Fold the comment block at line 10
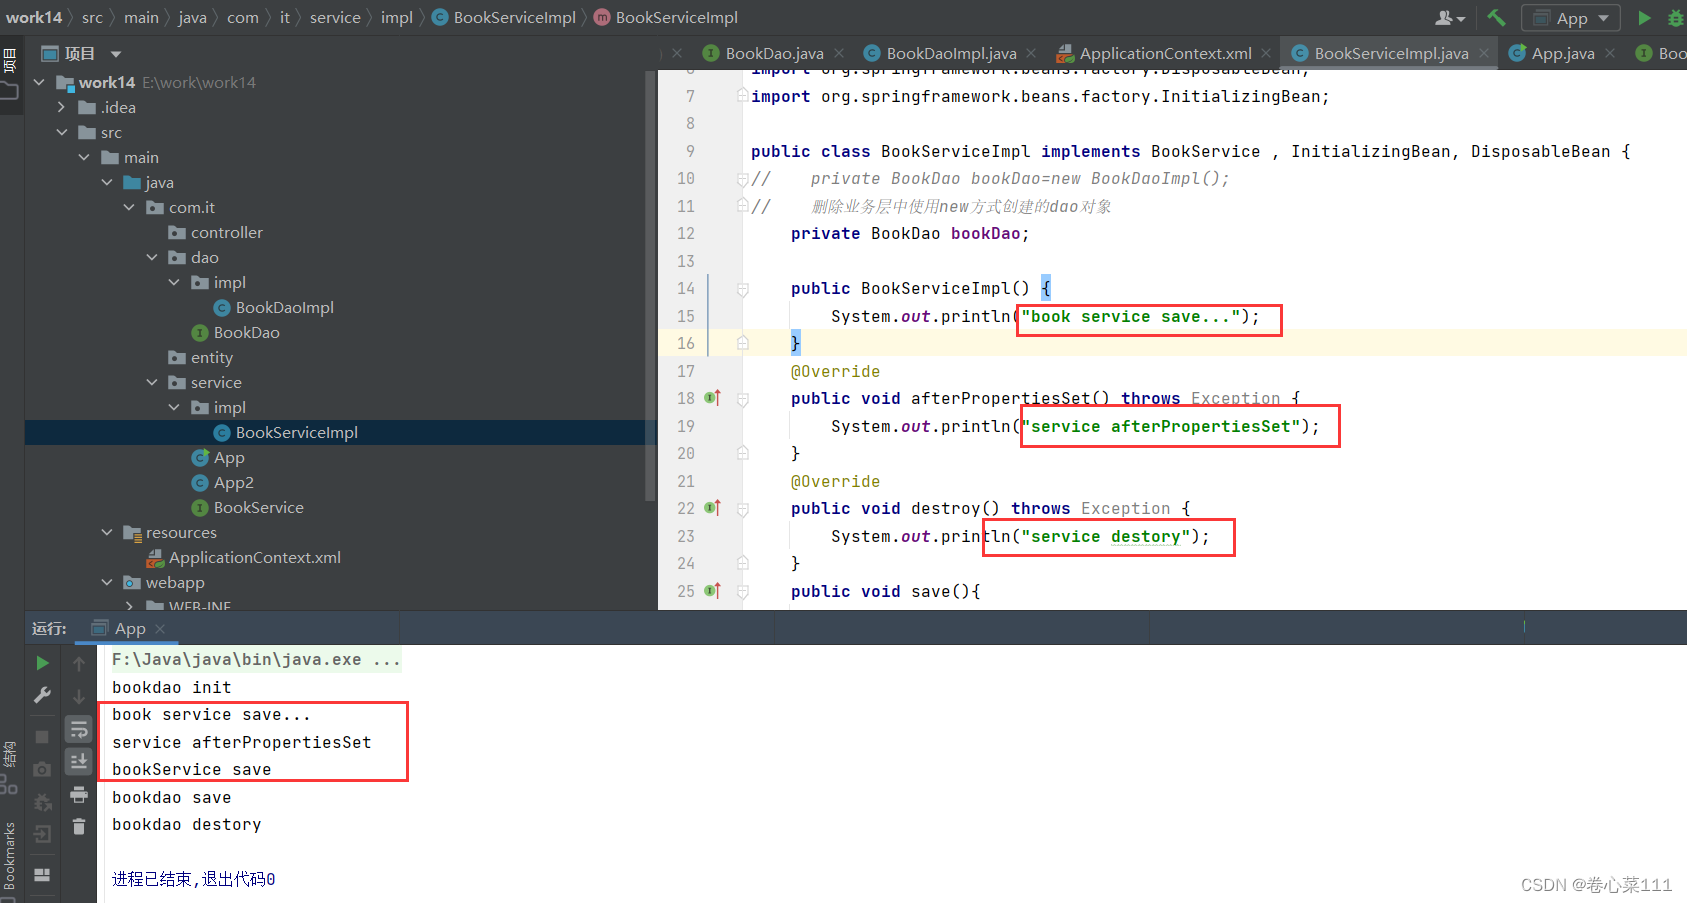 coord(743,179)
